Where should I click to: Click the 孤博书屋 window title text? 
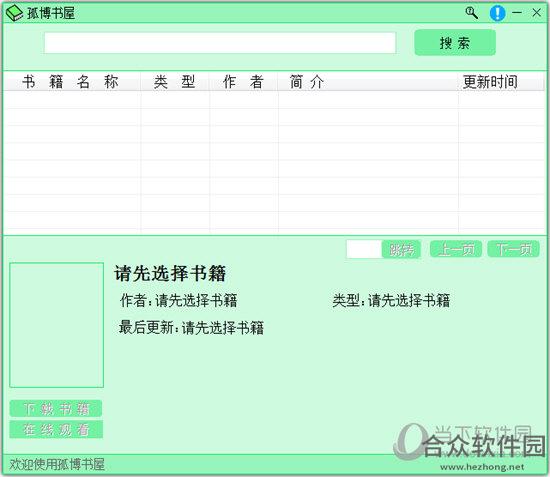point(51,13)
